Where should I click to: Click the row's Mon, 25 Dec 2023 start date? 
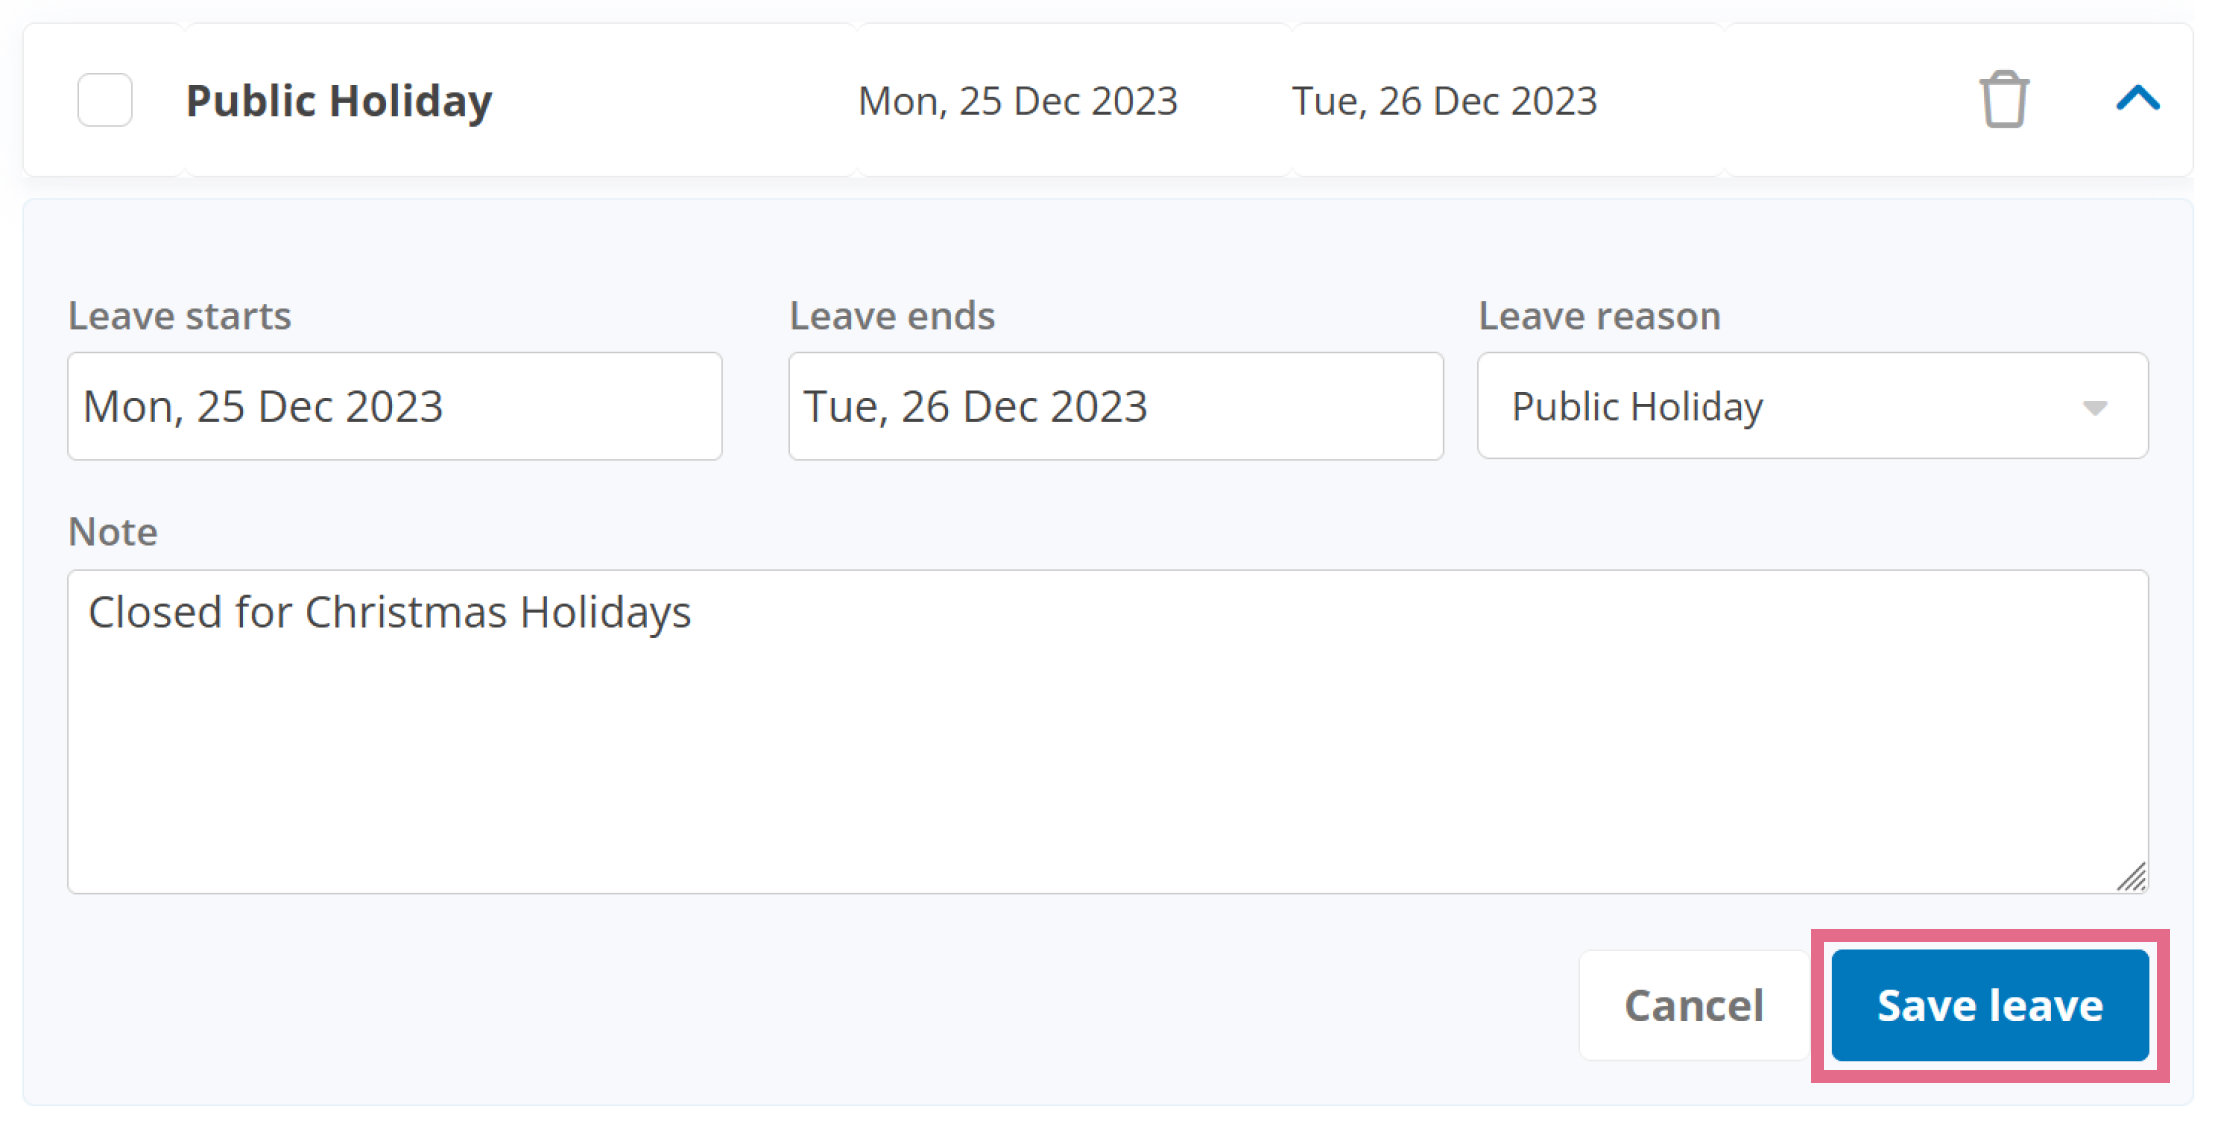pyautogui.click(x=1018, y=101)
